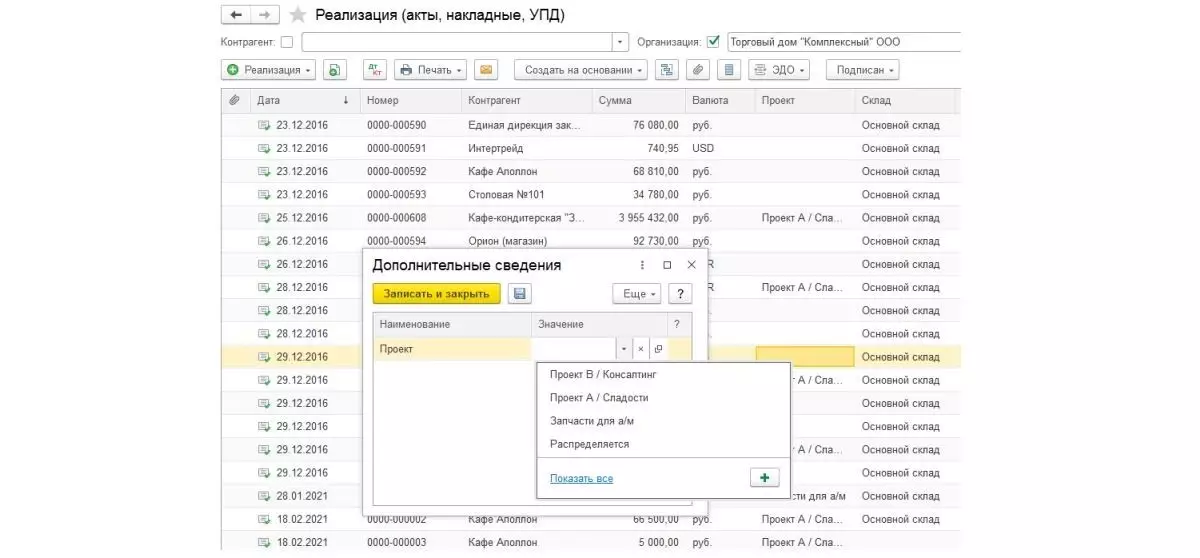1200x558 pixels.
Task: Expand the Контрагент filter dropdown arrow
Action: [620, 42]
